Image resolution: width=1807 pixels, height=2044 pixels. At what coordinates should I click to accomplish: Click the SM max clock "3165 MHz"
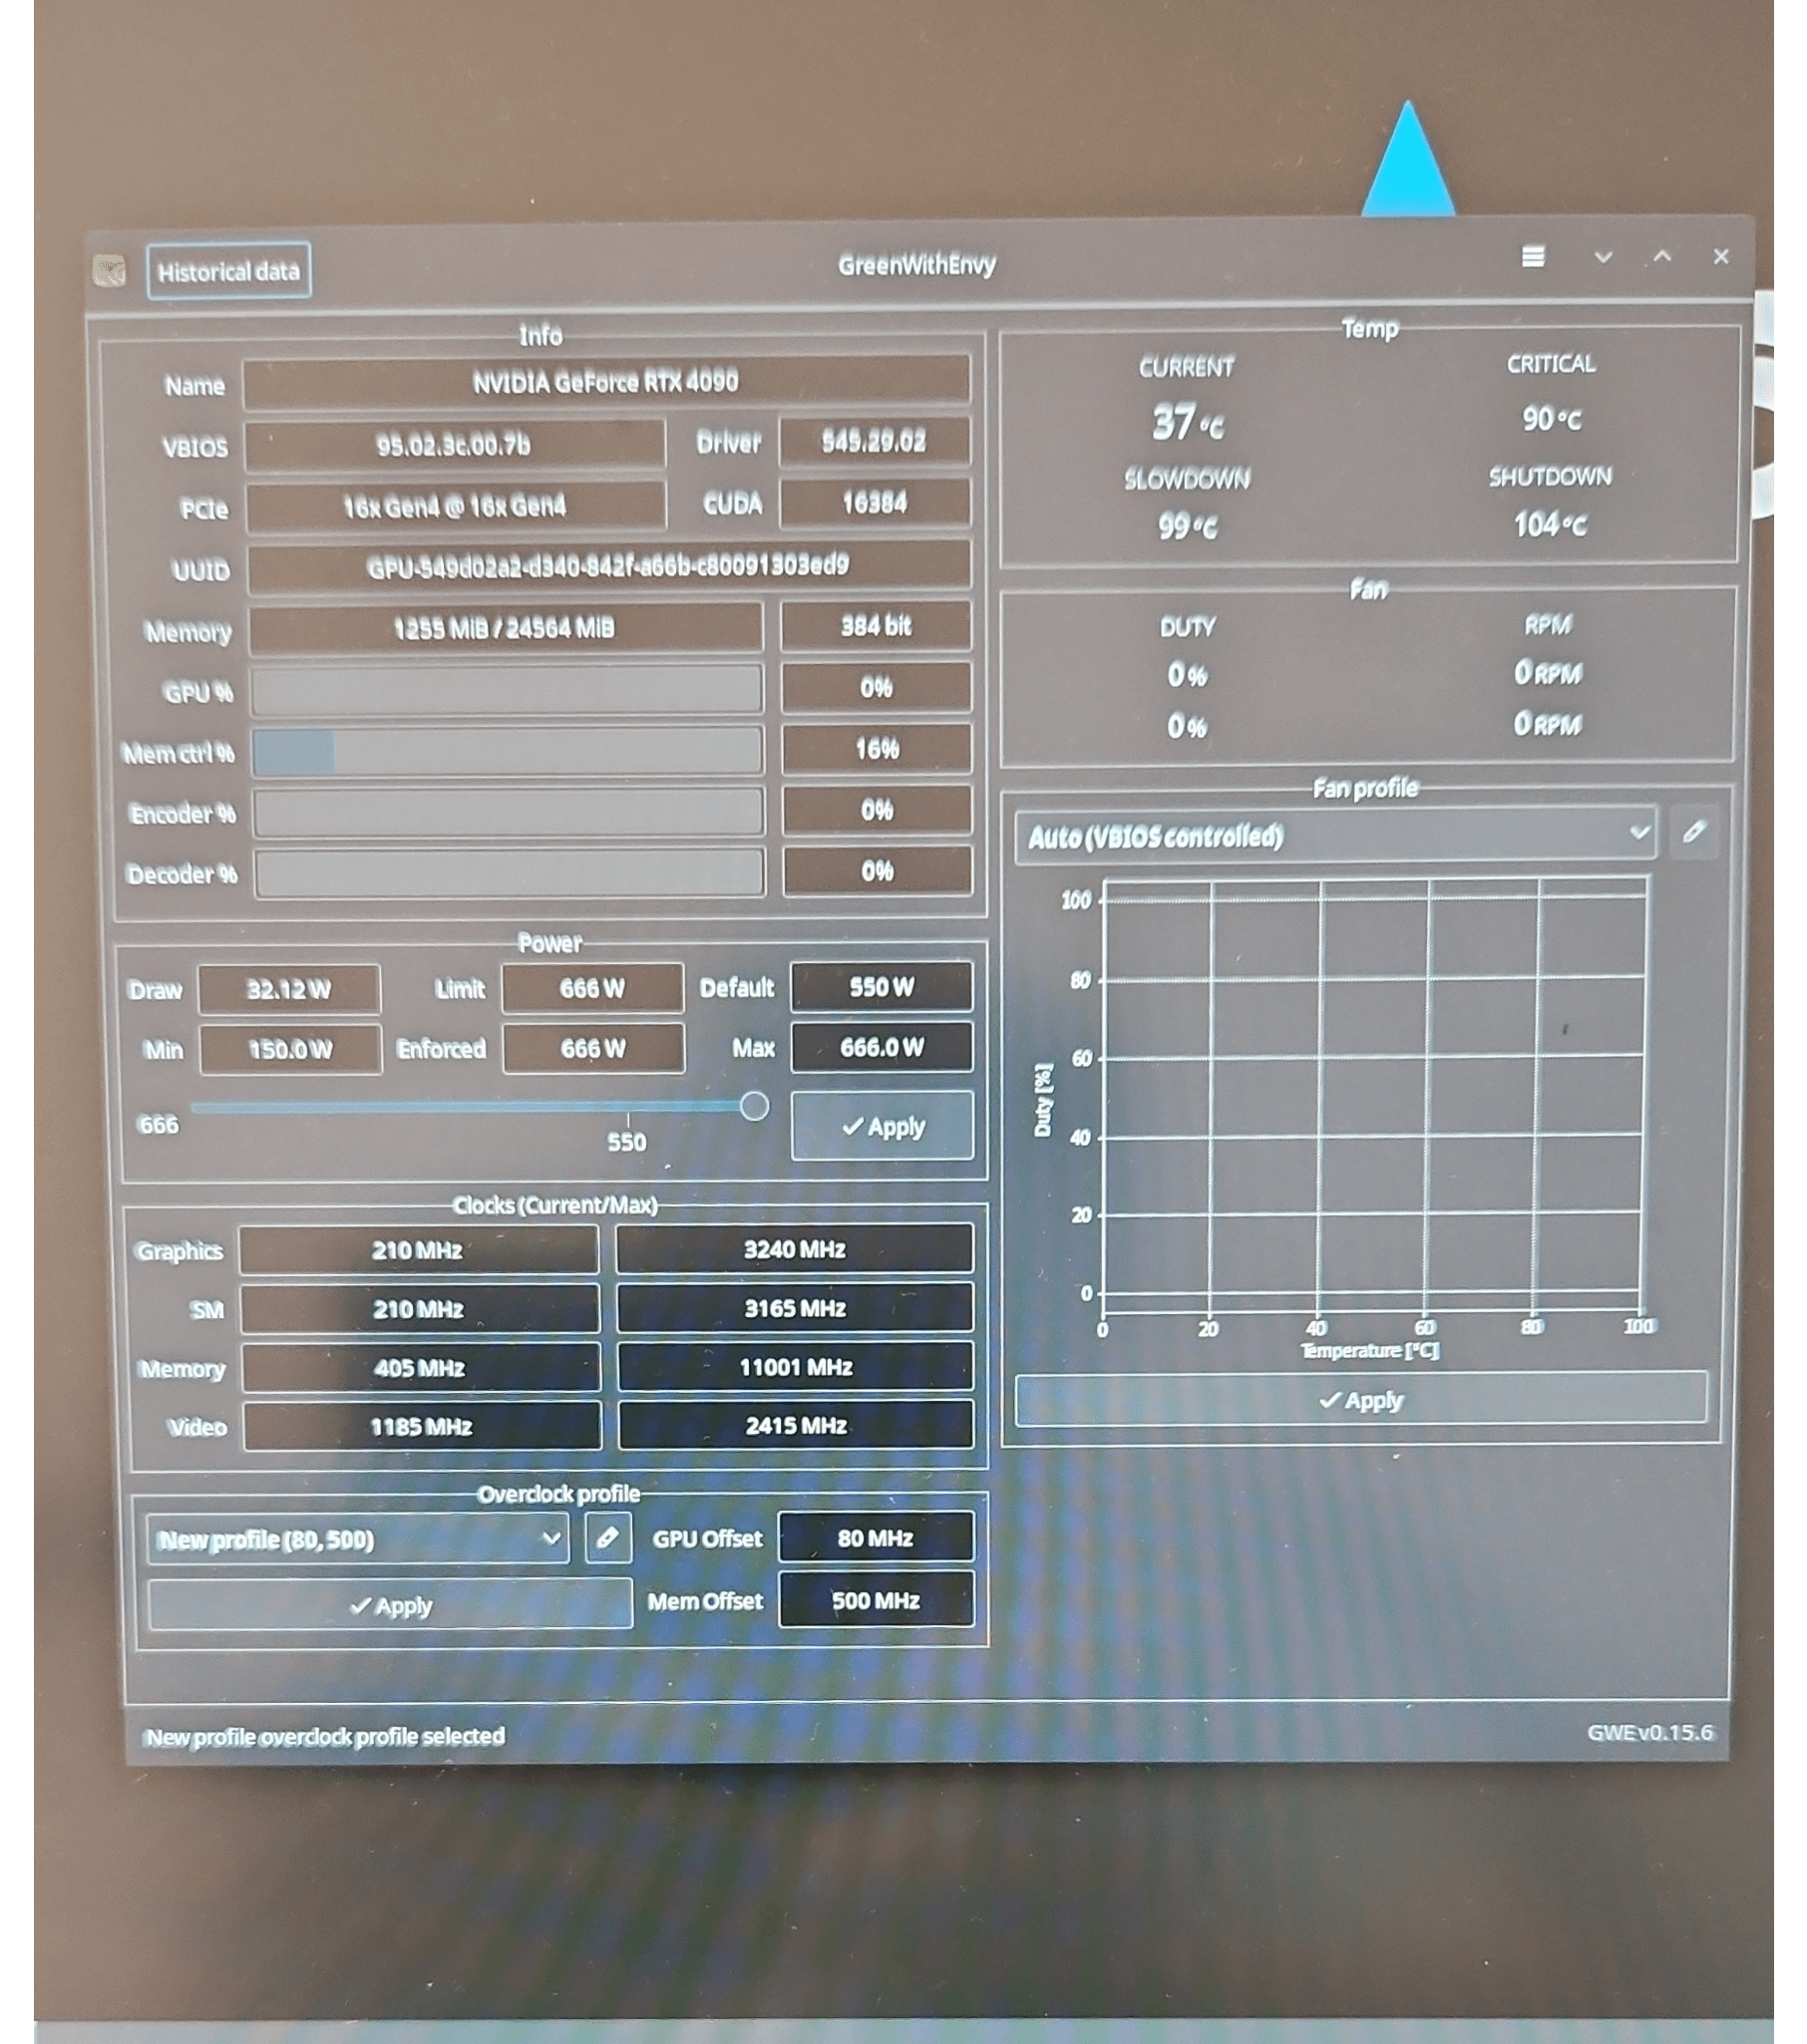tap(796, 1308)
